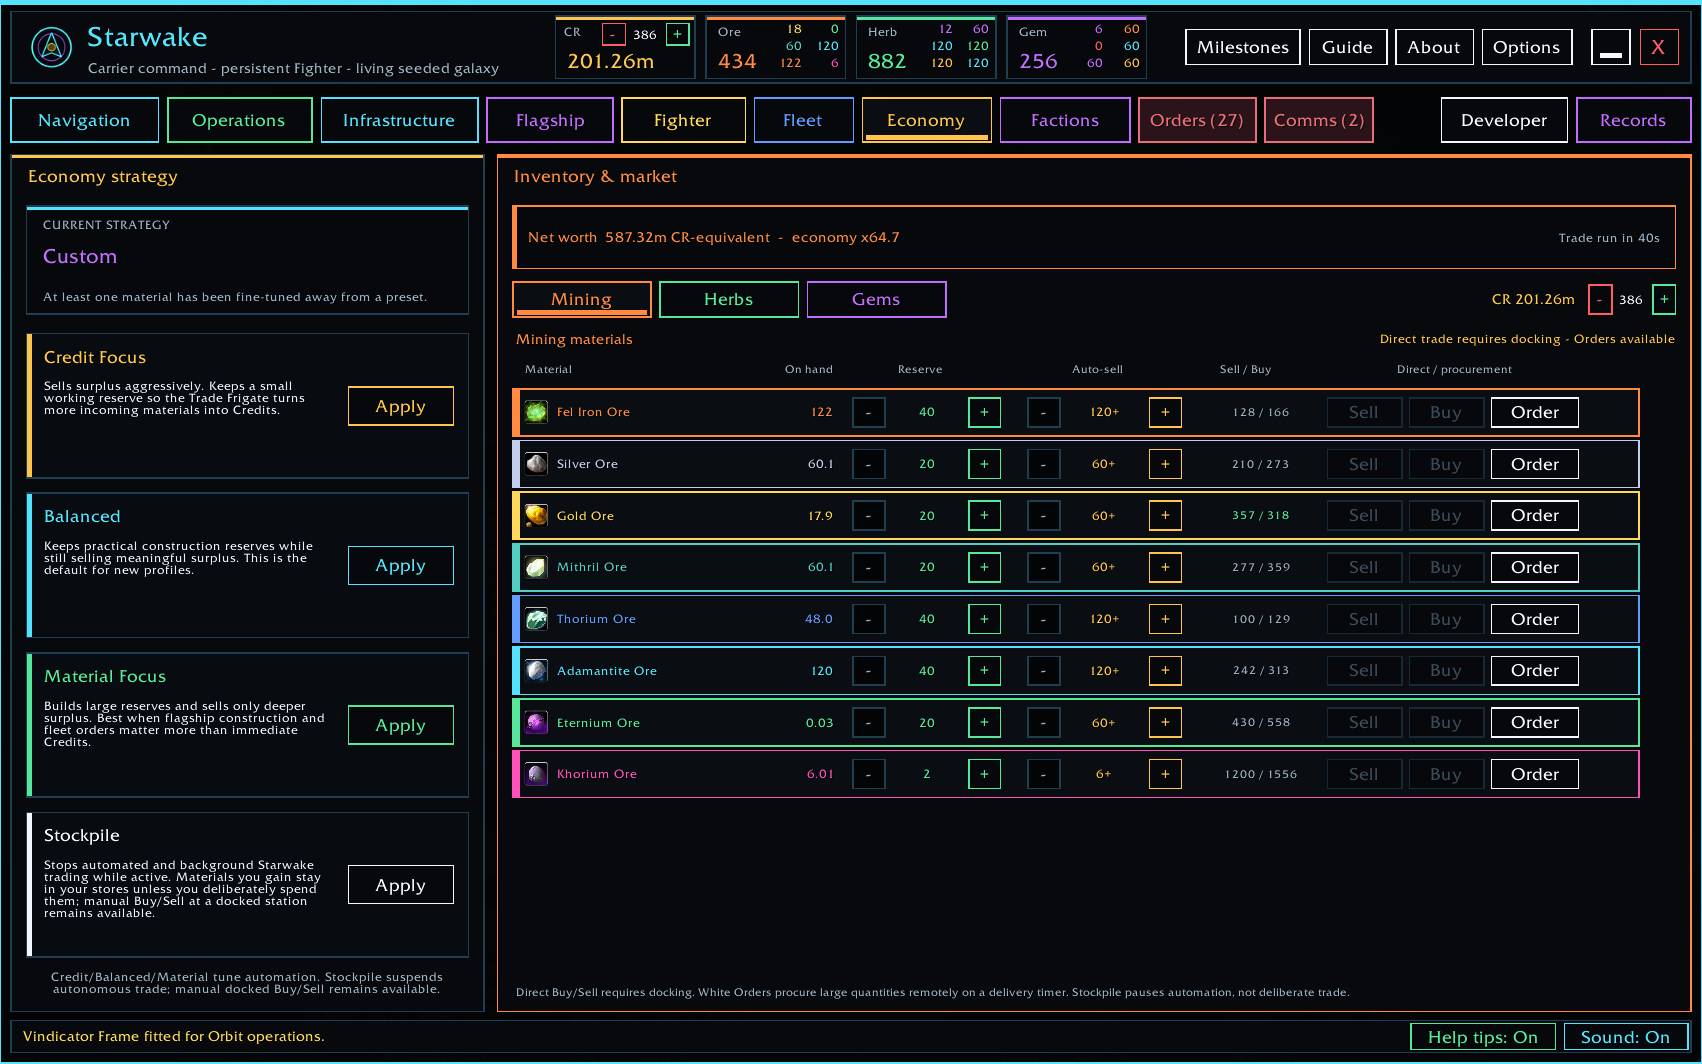Place an Order for Silver Ore

point(1535,464)
